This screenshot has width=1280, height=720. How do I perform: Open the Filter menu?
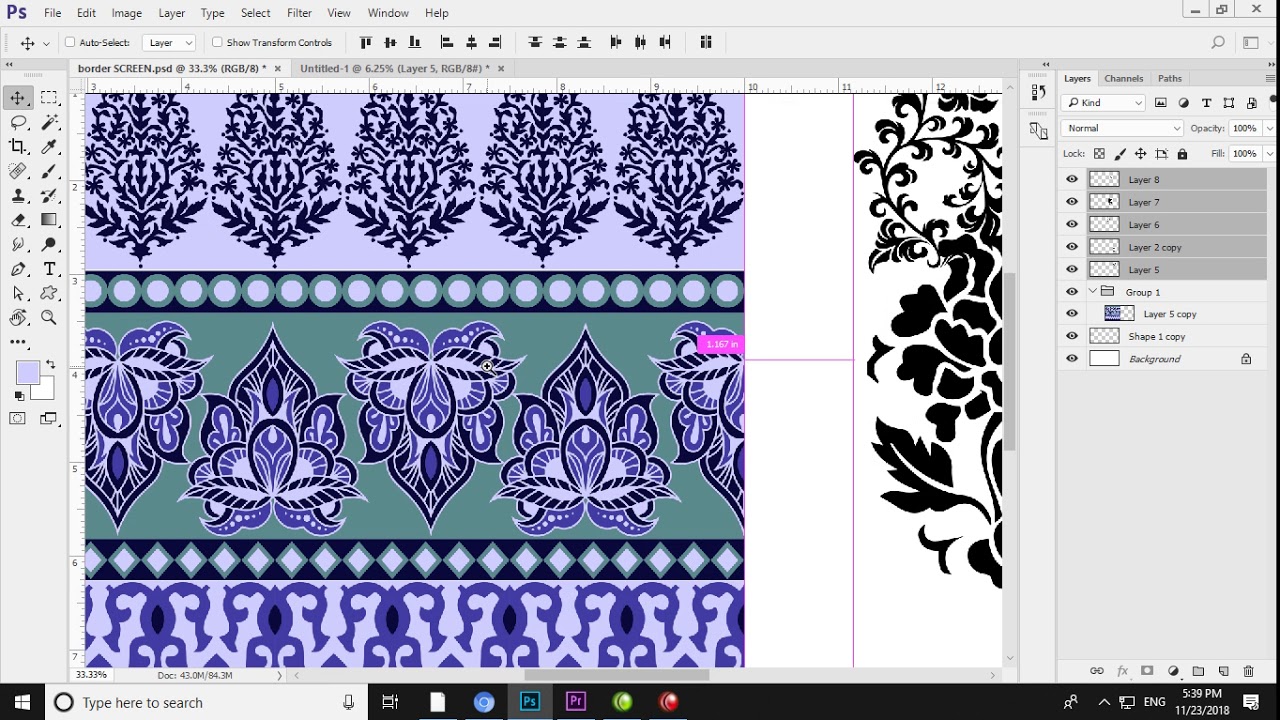tap(299, 13)
